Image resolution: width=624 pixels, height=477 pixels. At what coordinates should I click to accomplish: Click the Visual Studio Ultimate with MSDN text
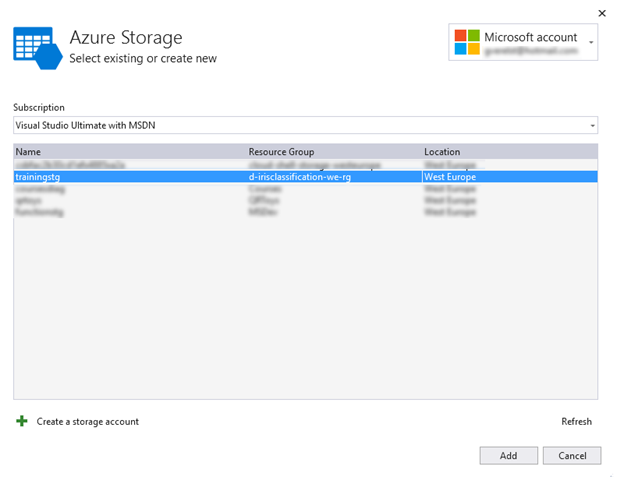click(85, 125)
